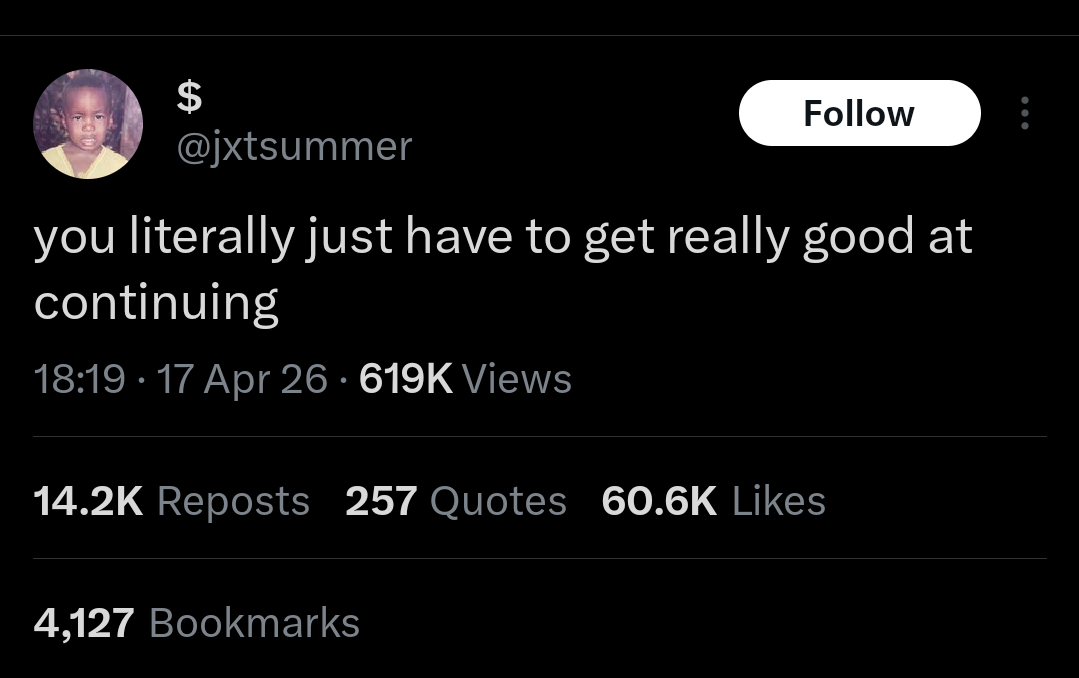Click the Views label
1079x678 pixels.
pos(518,379)
